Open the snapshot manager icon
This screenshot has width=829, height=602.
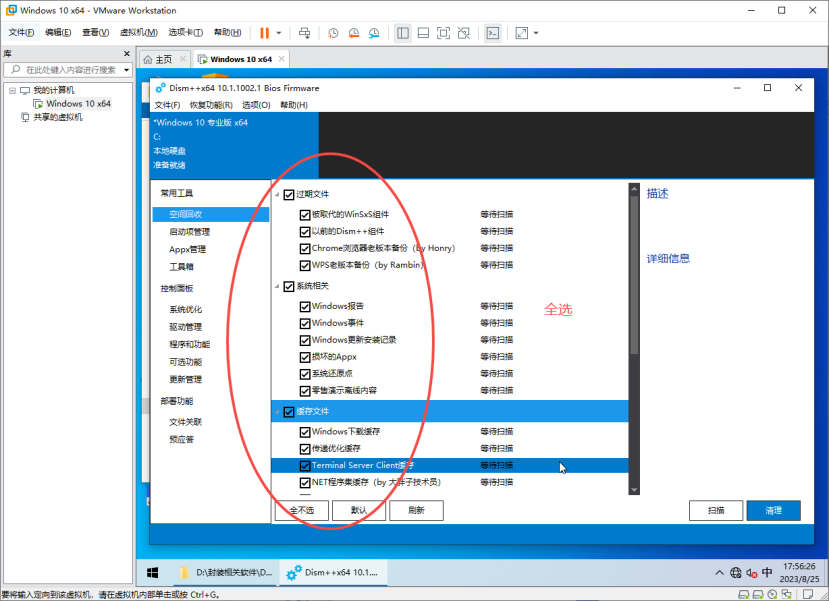(x=374, y=33)
